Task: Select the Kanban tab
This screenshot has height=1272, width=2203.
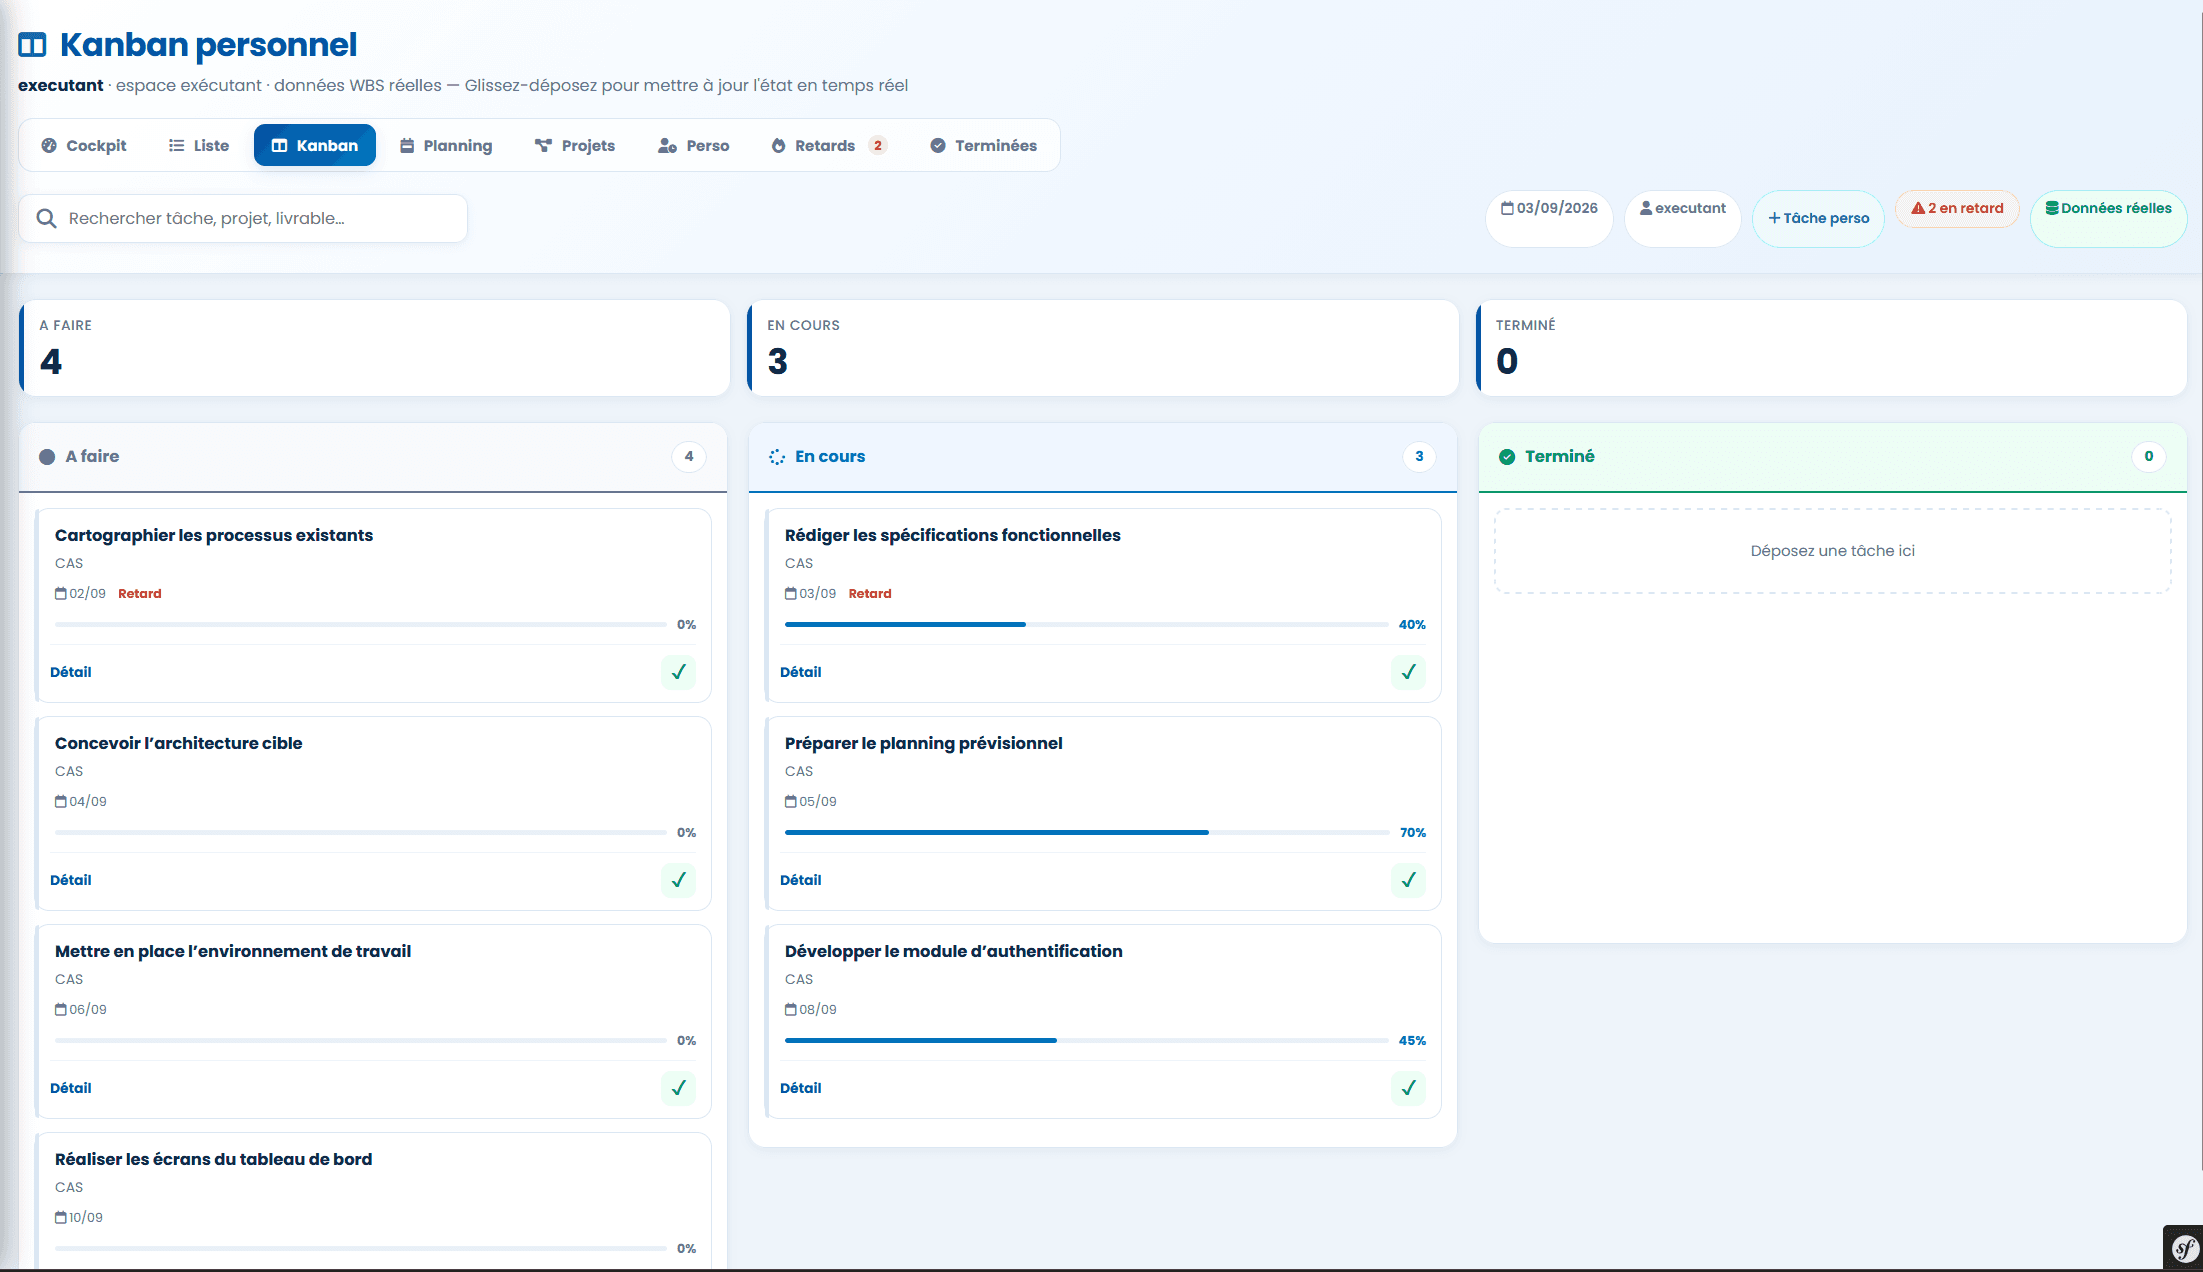Action: [315, 145]
